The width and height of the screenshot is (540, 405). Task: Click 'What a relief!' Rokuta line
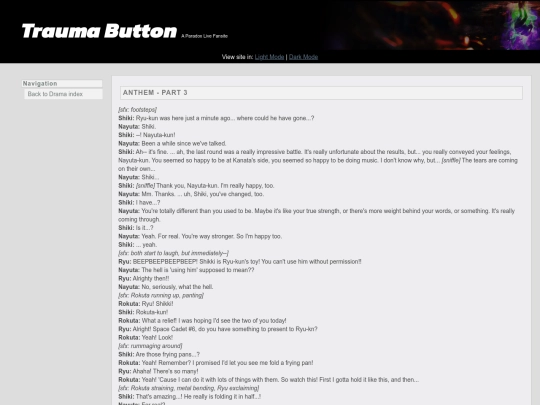[202, 321]
